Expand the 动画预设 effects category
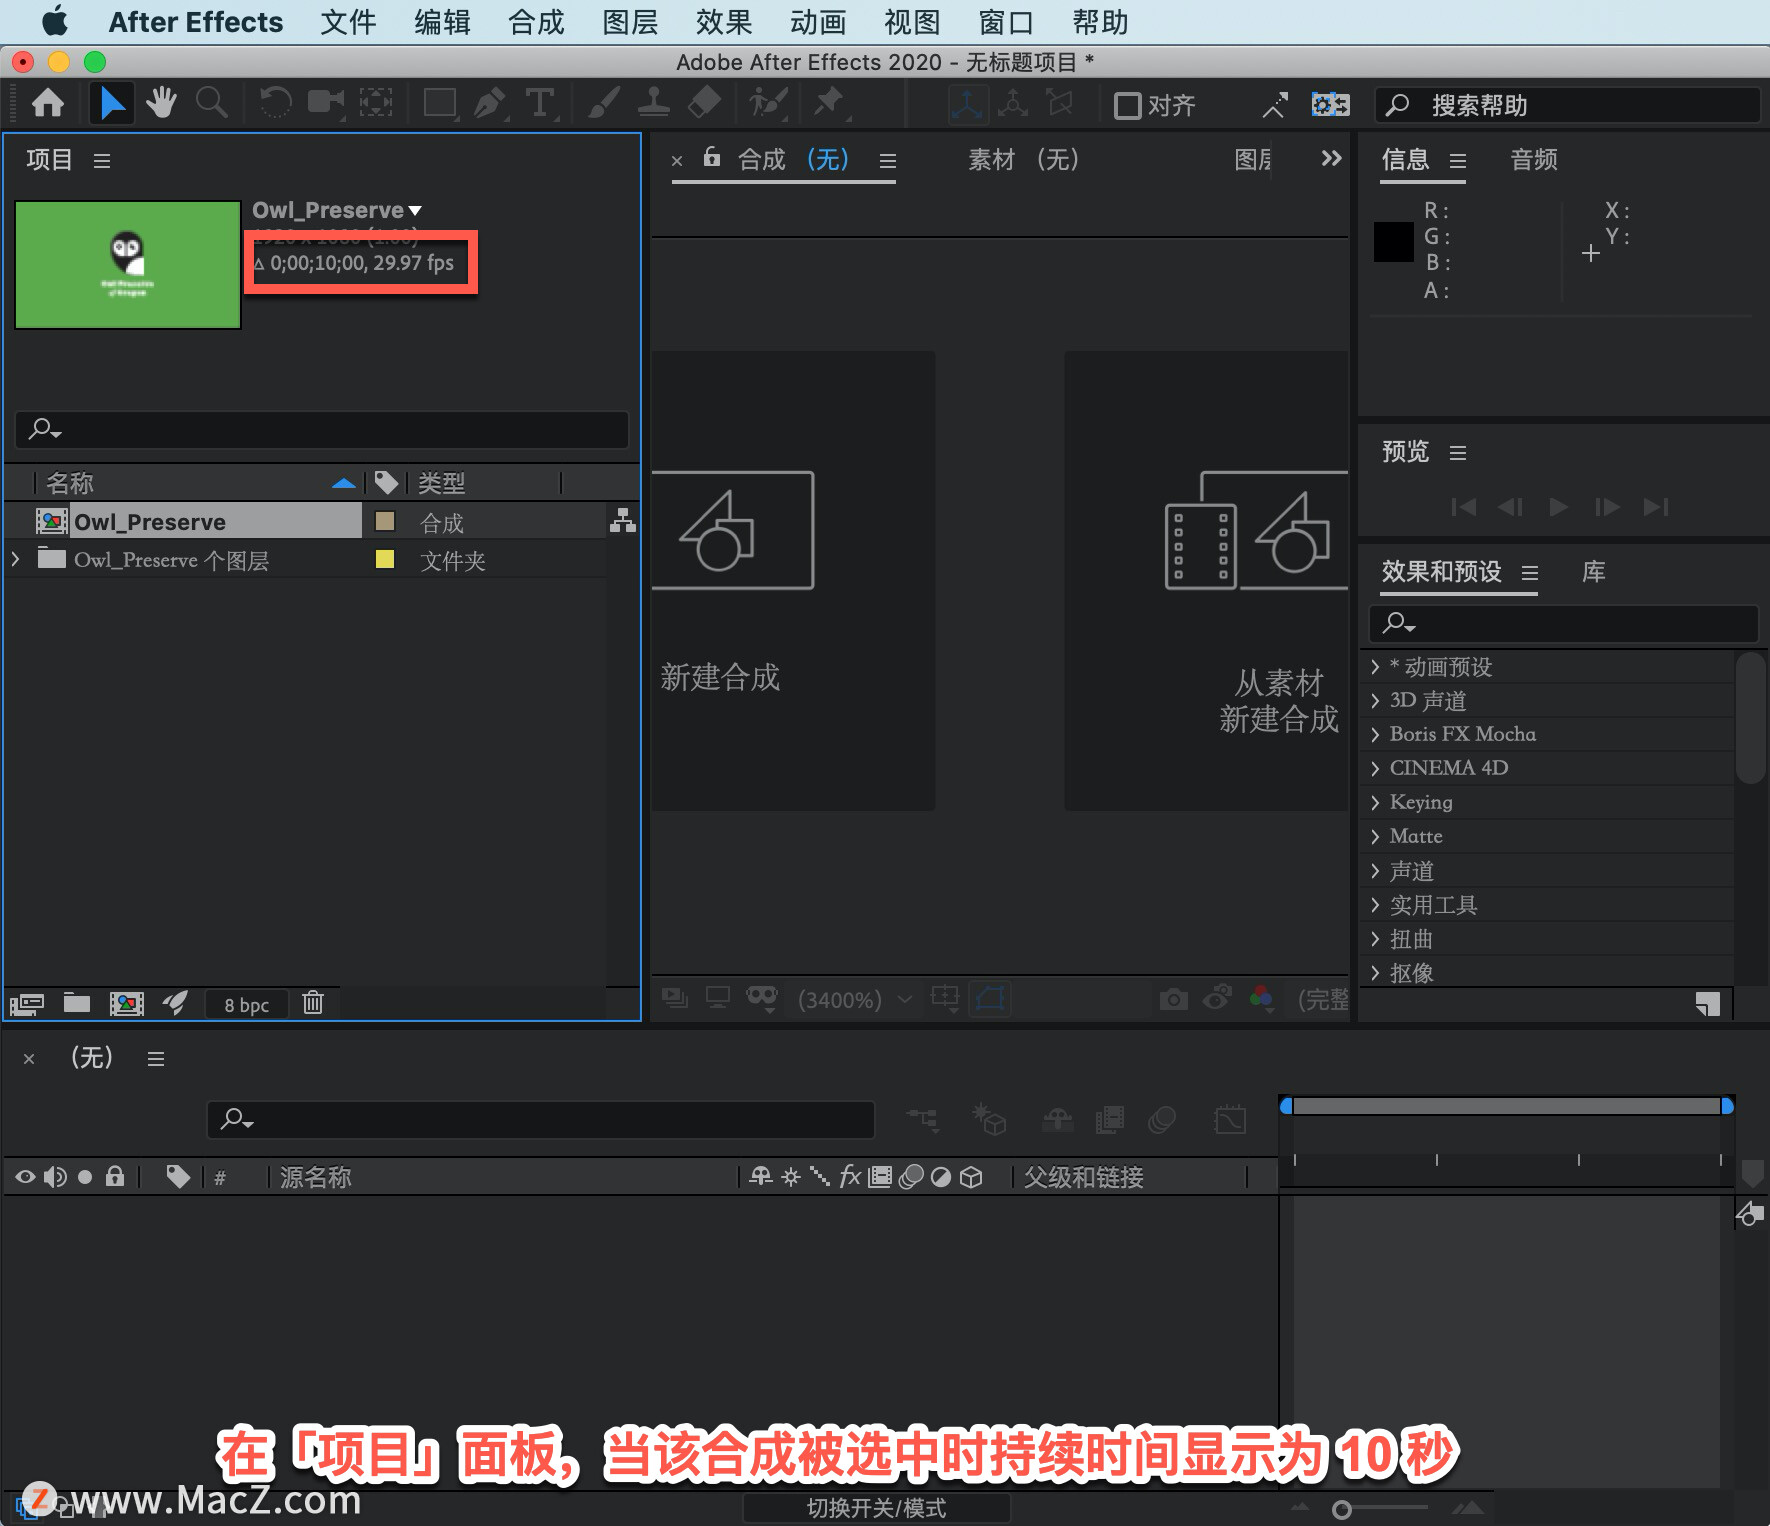This screenshot has width=1770, height=1526. (x=1375, y=666)
